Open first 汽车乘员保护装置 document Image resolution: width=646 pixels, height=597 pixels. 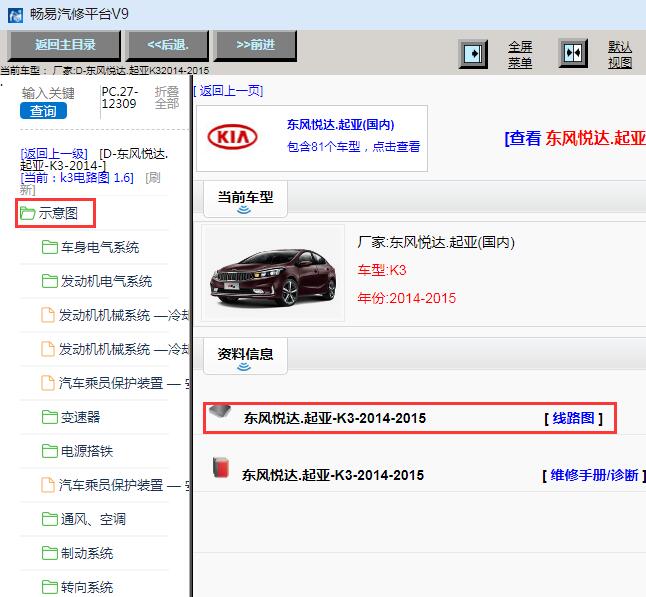pyautogui.click(x=124, y=383)
